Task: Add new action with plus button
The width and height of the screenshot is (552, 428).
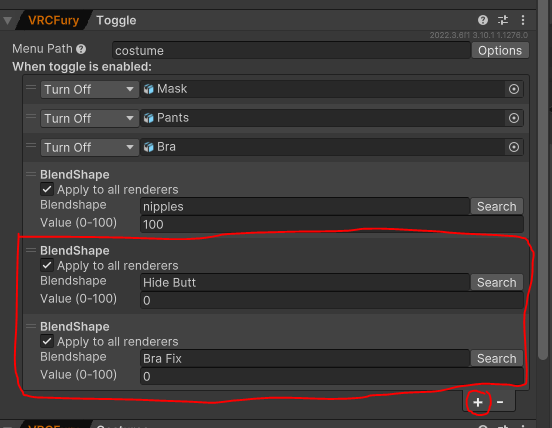Action: pyautogui.click(x=478, y=402)
